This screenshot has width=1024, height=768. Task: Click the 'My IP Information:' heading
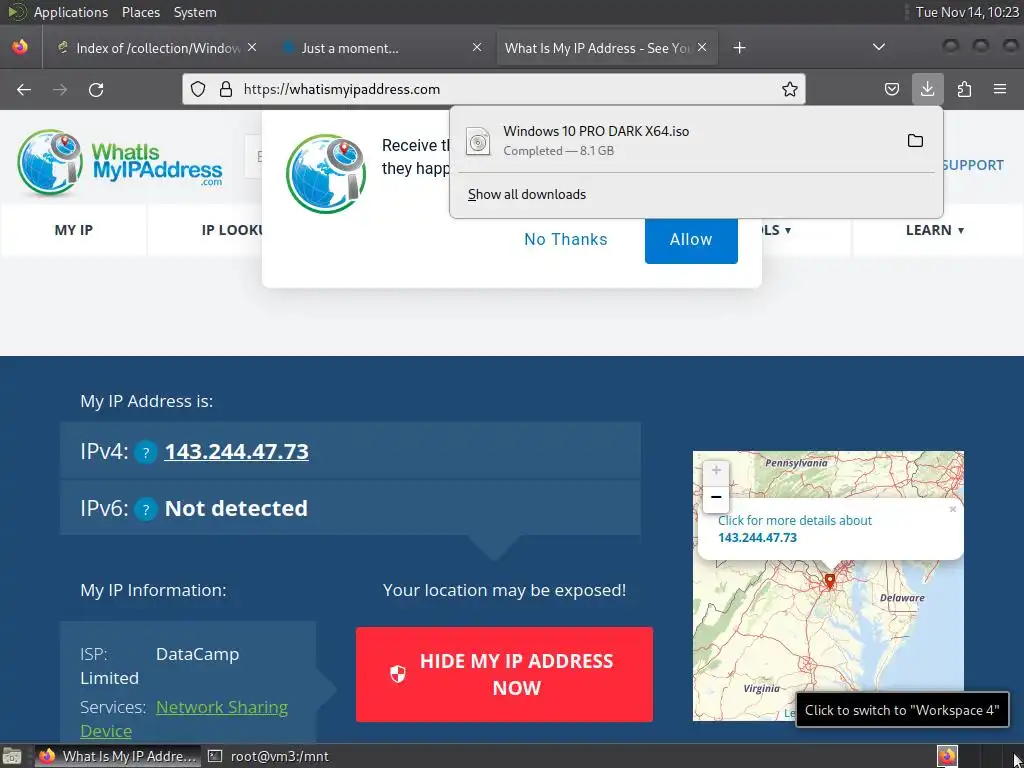153,590
